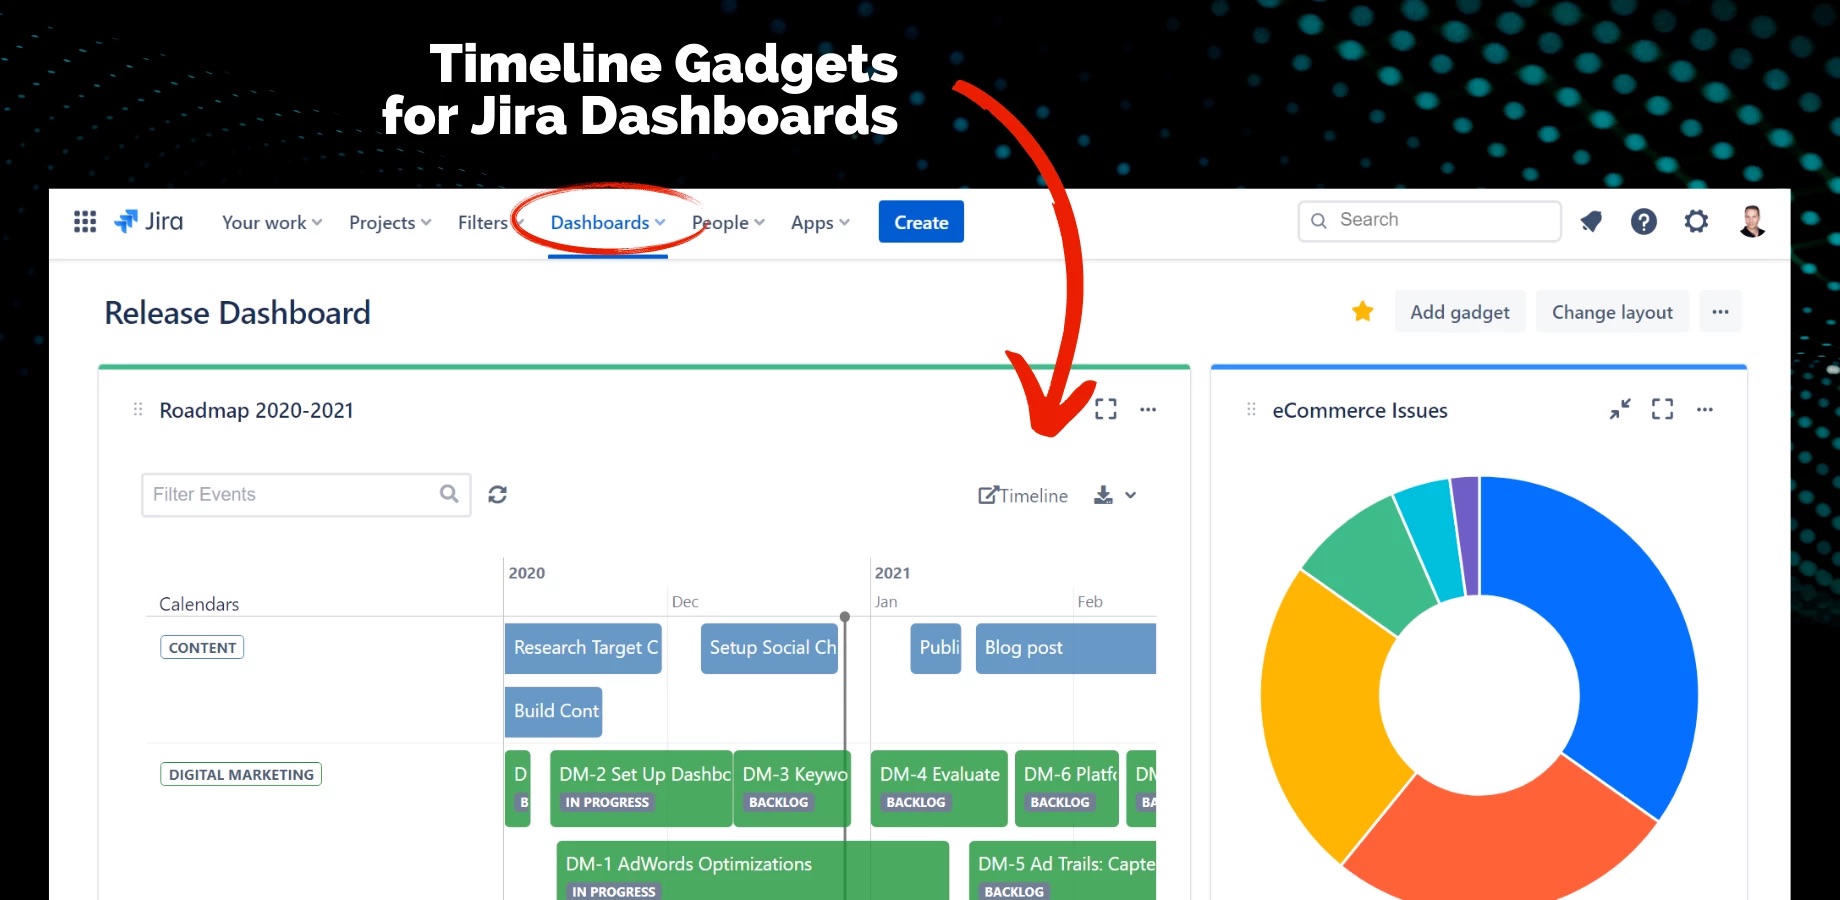Refresh the roadmap timeline
Viewport: 1840px width, 900px height.
pos(497,494)
